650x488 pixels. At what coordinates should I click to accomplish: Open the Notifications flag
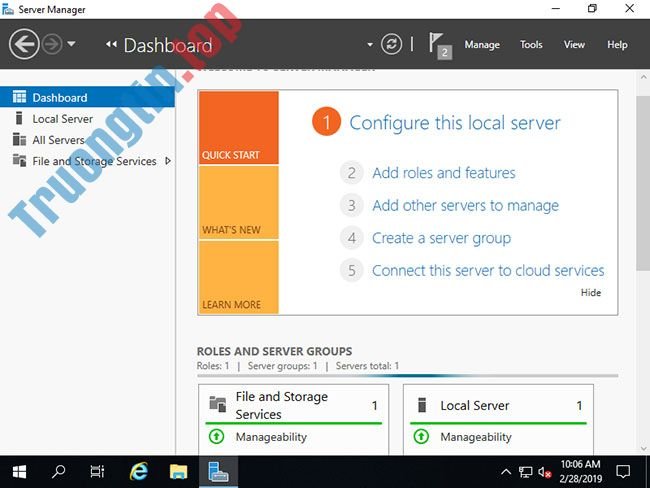440,46
